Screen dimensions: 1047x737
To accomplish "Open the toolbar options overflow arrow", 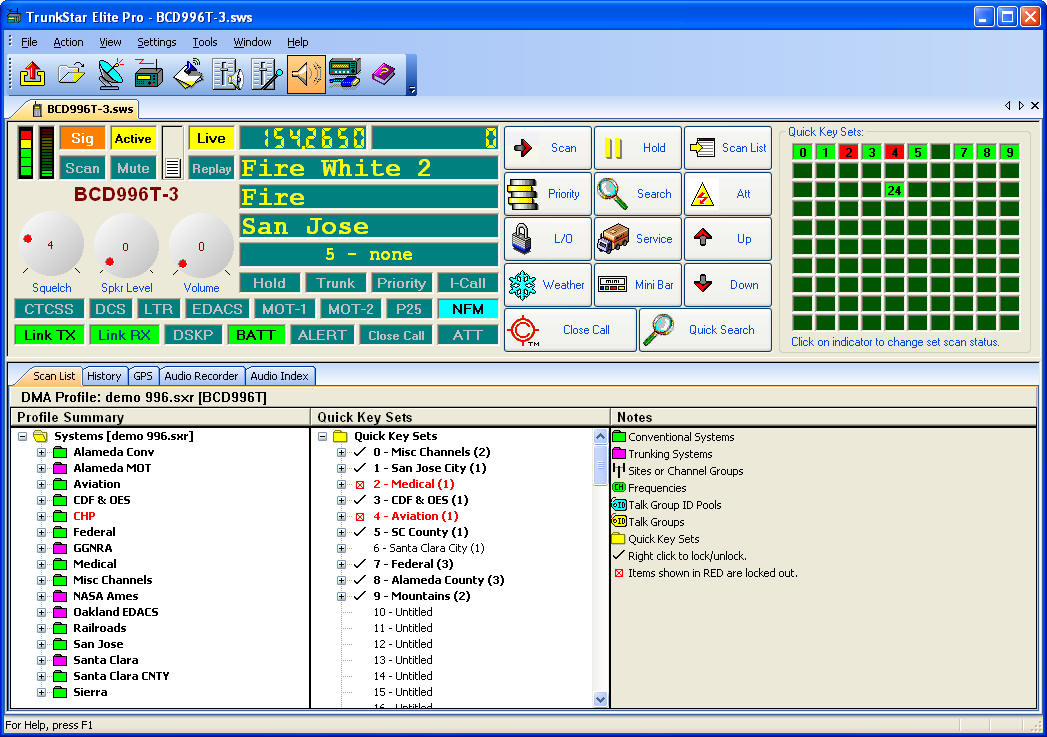I will [x=412, y=89].
